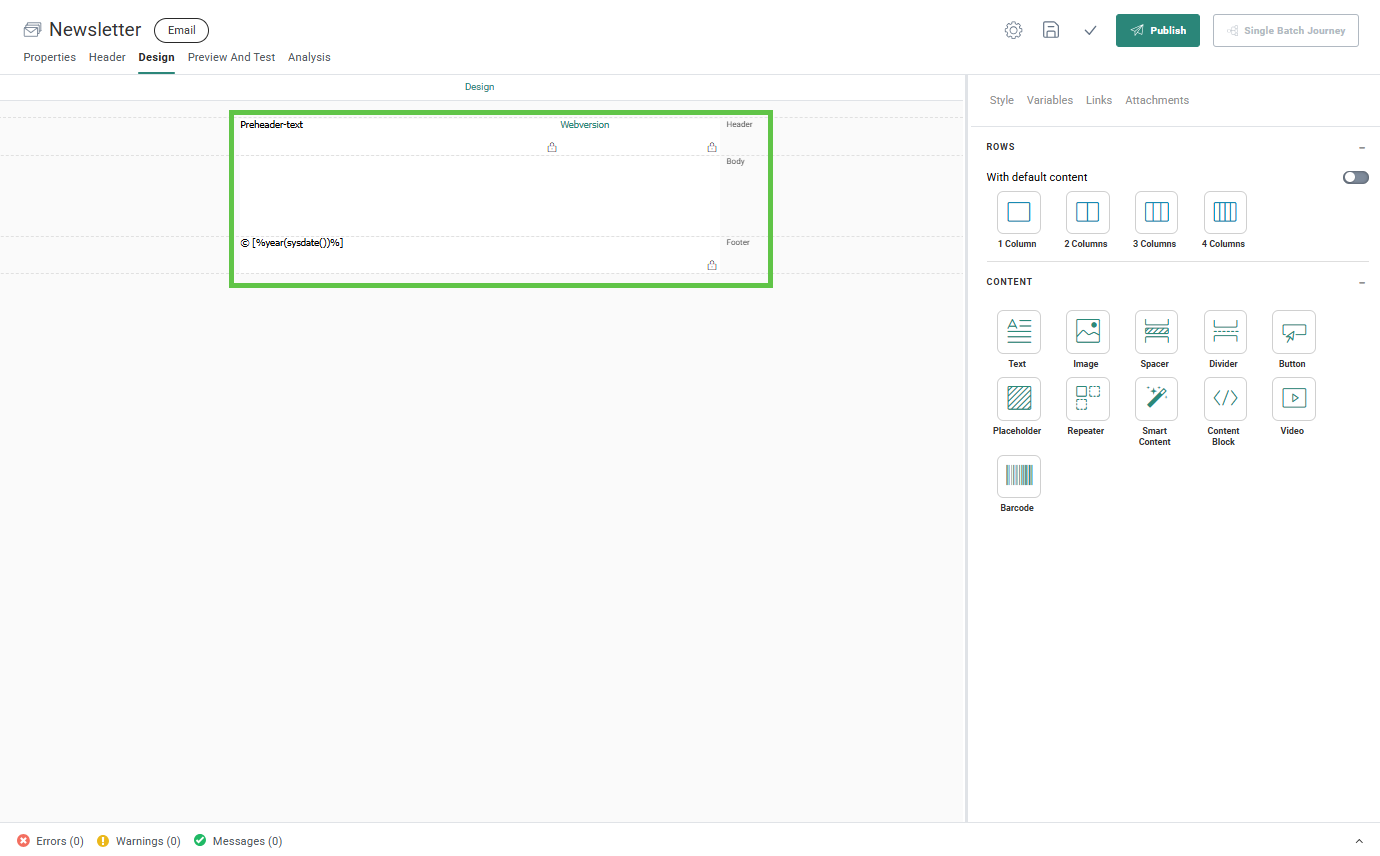
Task: Select the Spacer content icon
Action: pyautogui.click(x=1156, y=332)
